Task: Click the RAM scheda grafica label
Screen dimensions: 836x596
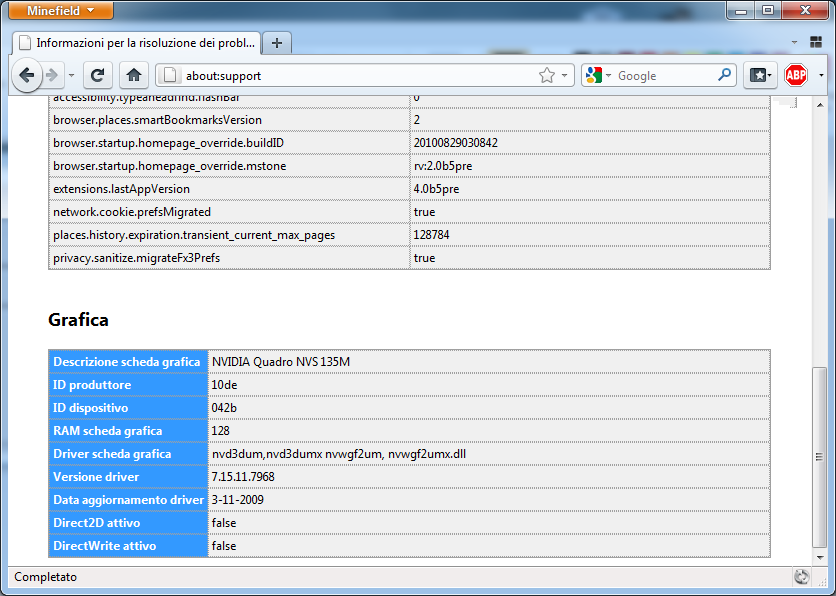Action: coord(108,431)
